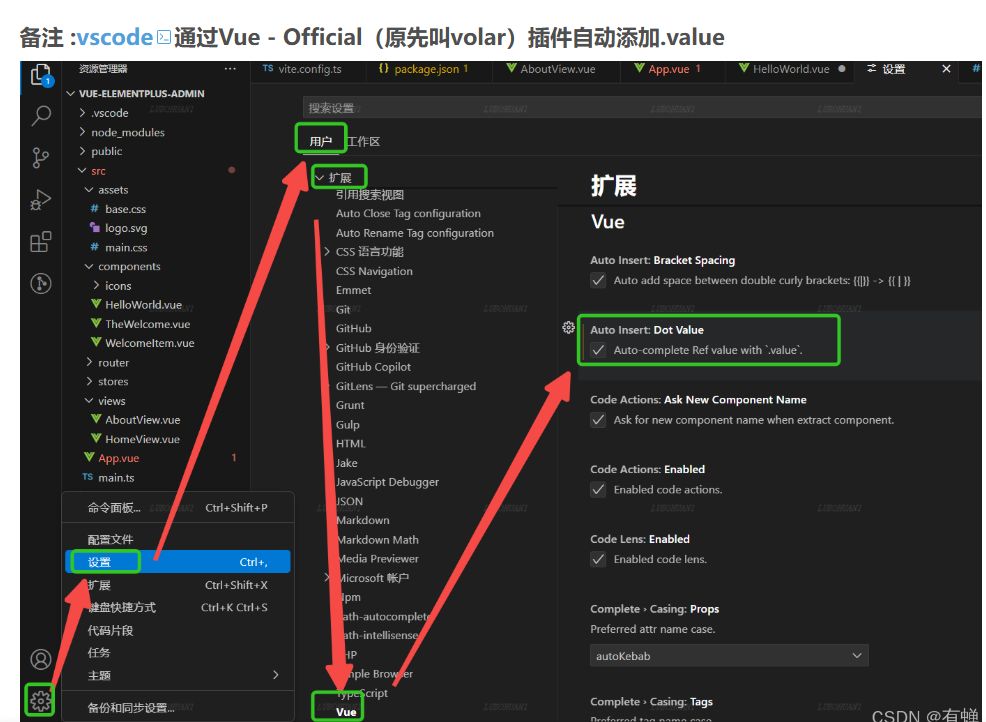
Task: Open main.ts in the explorer tree
Action: pos(116,477)
